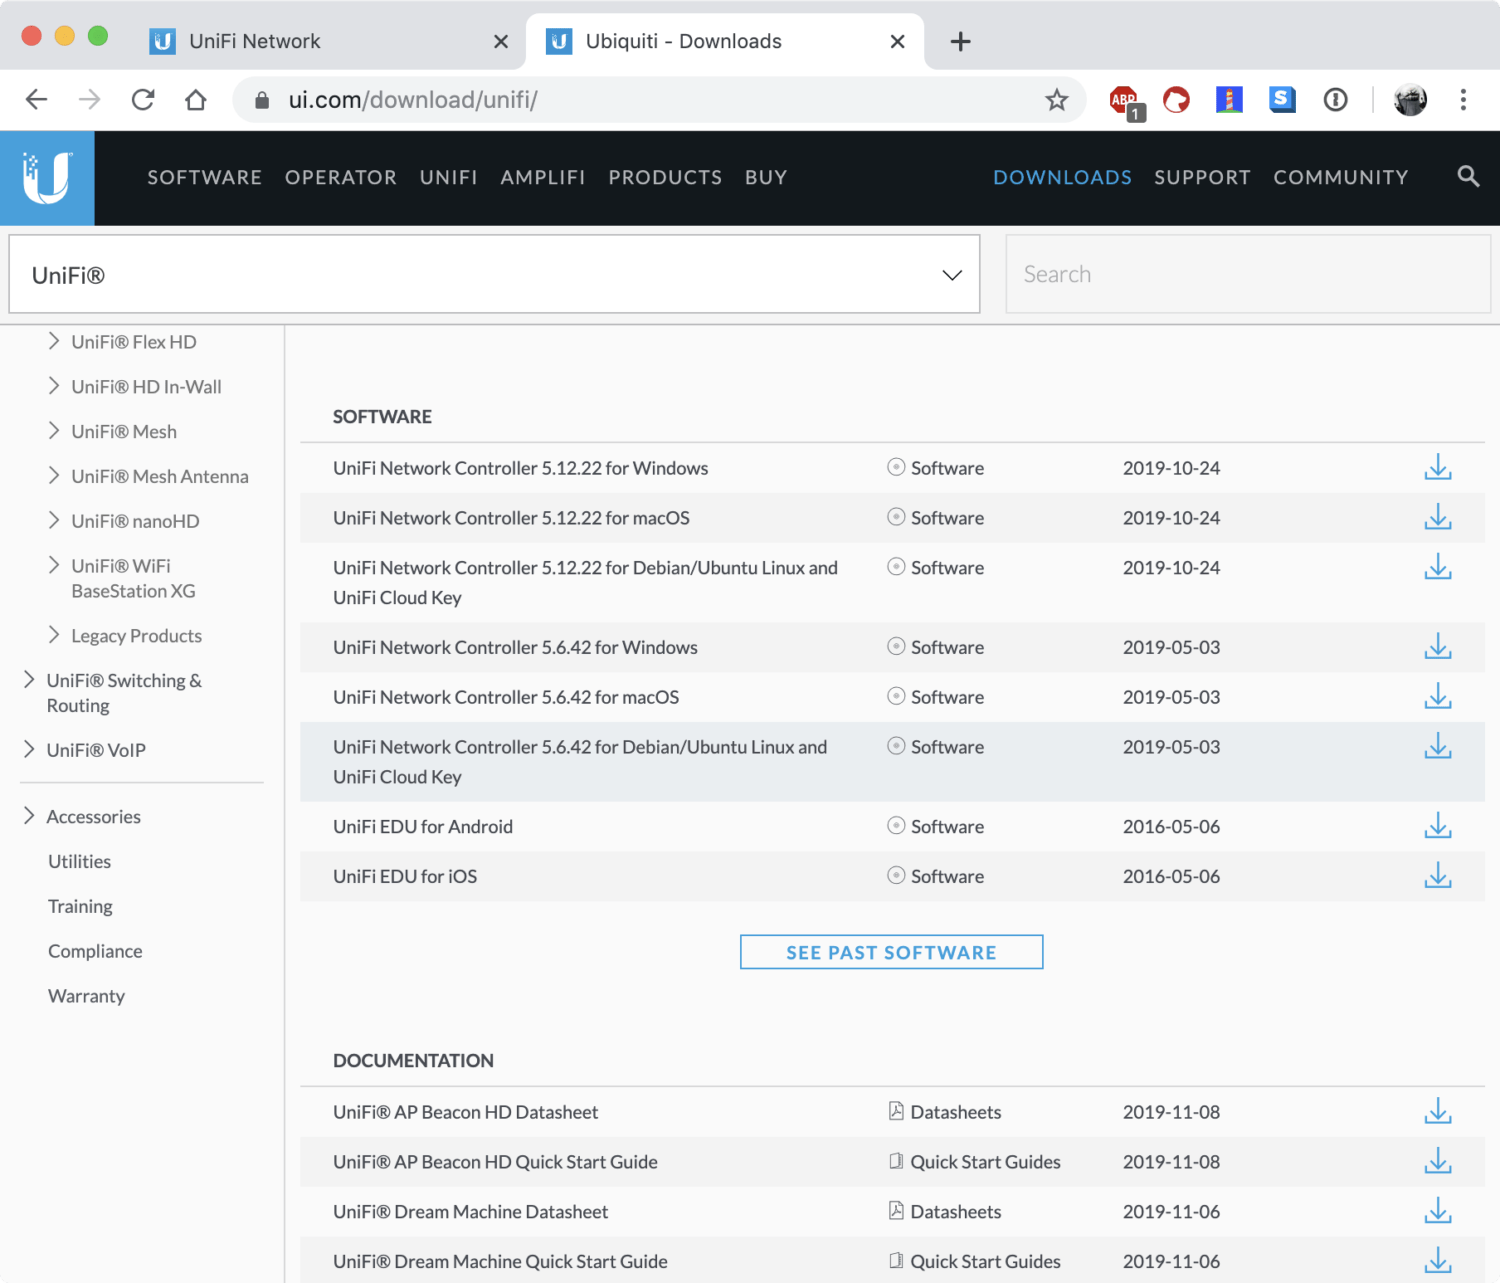Open the Warranty sidebar link
Viewport: 1500px width, 1283px height.
click(x=87, y=996)
